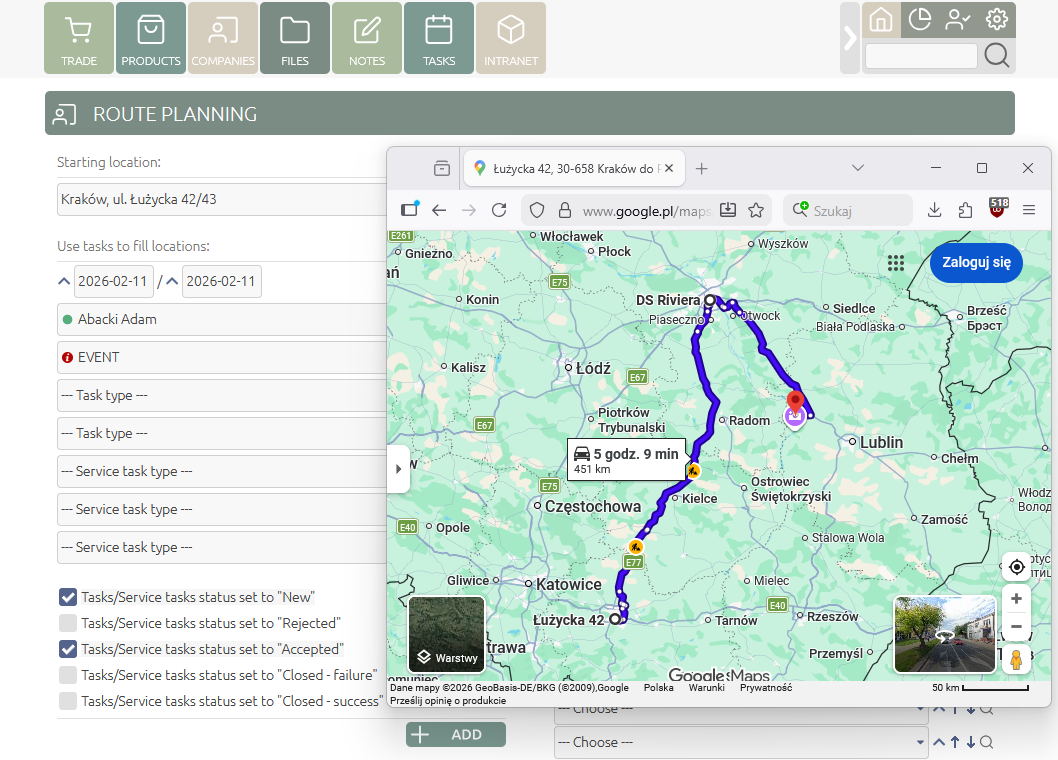Enable status set to "Rejected" checkbox
Viewport: 1058px width, 760px height.
point(68,623)
